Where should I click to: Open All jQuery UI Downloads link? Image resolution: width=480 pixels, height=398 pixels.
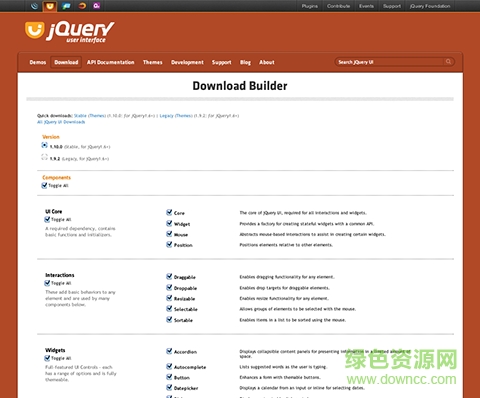click(x=61, y=122)
